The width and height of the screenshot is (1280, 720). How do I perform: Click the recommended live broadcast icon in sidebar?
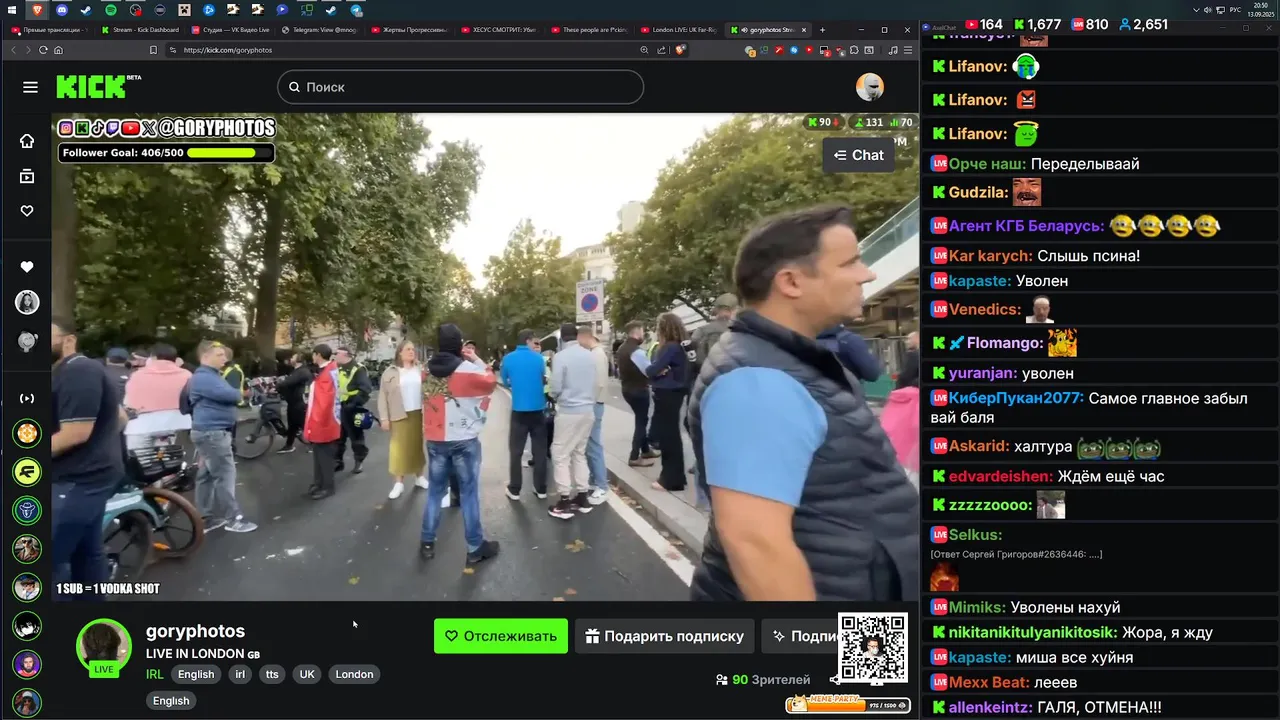tap(27, 398)
